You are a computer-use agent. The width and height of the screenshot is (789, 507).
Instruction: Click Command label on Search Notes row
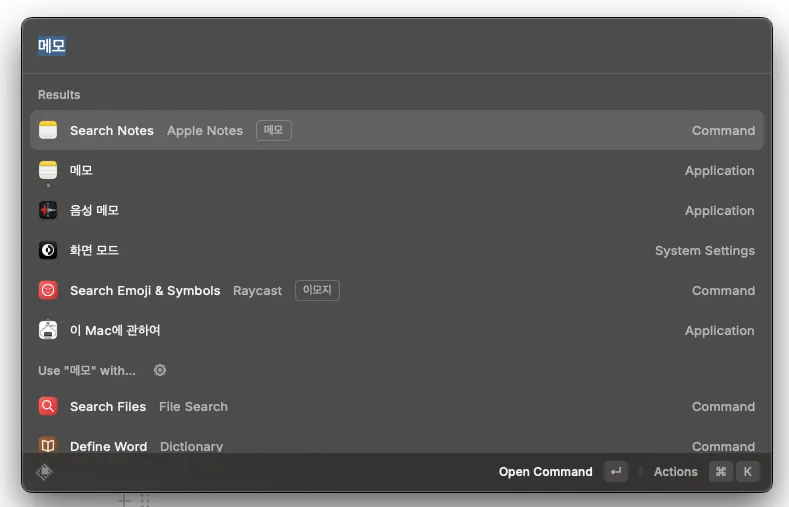pos(723,131)
